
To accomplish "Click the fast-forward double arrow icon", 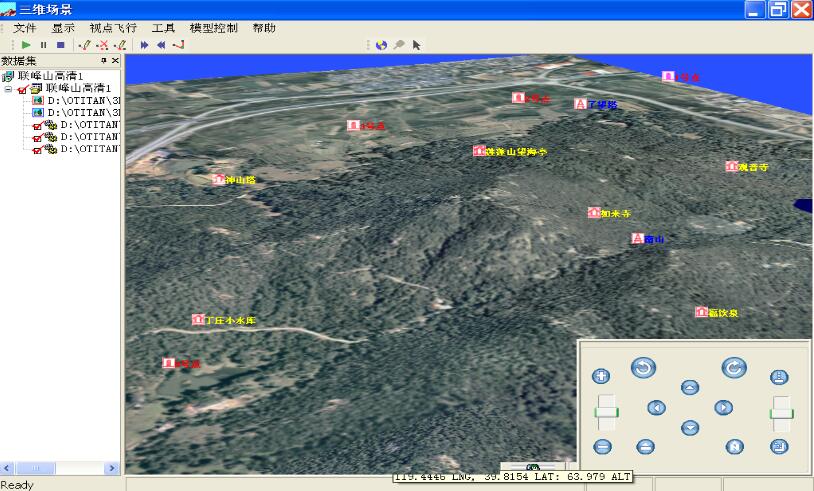I will pyautogui.click(x=145, y=45).
